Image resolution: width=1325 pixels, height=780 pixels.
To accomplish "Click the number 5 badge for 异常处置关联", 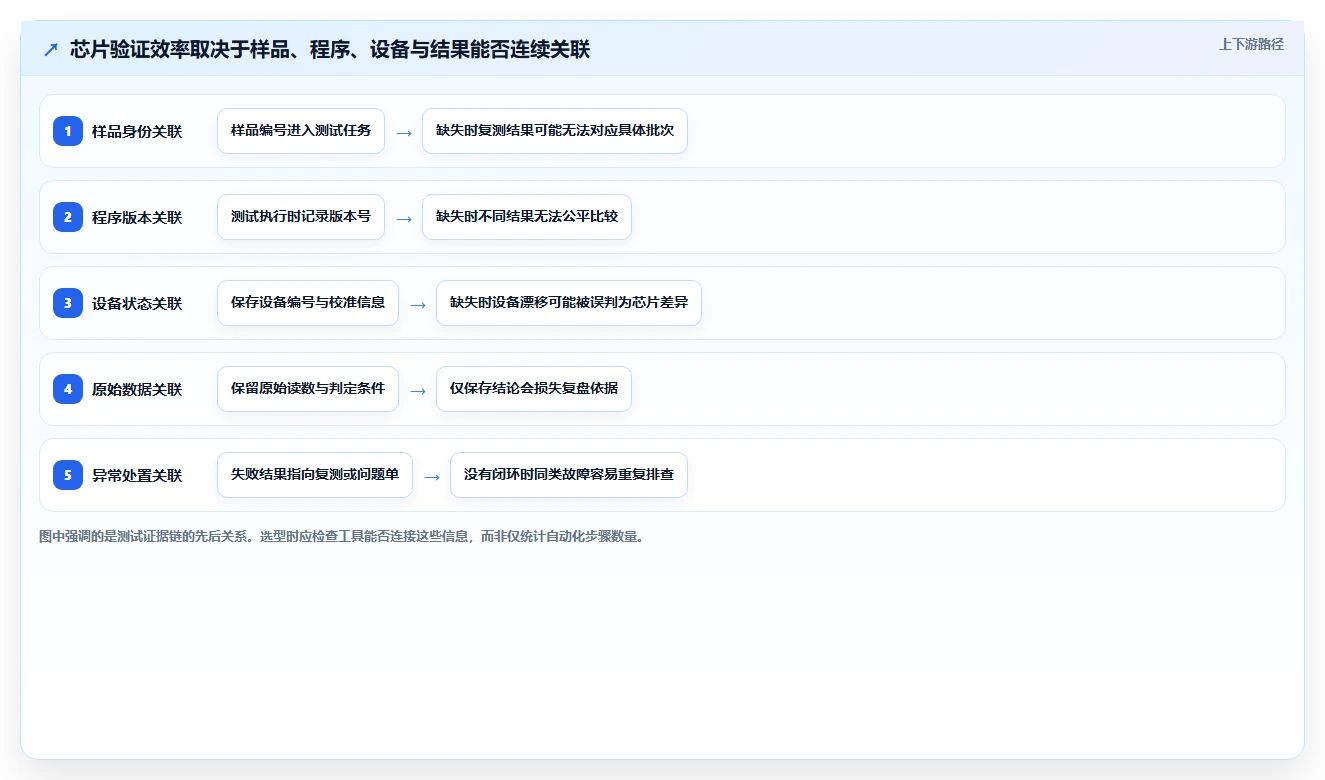I will tap(68, 475).
